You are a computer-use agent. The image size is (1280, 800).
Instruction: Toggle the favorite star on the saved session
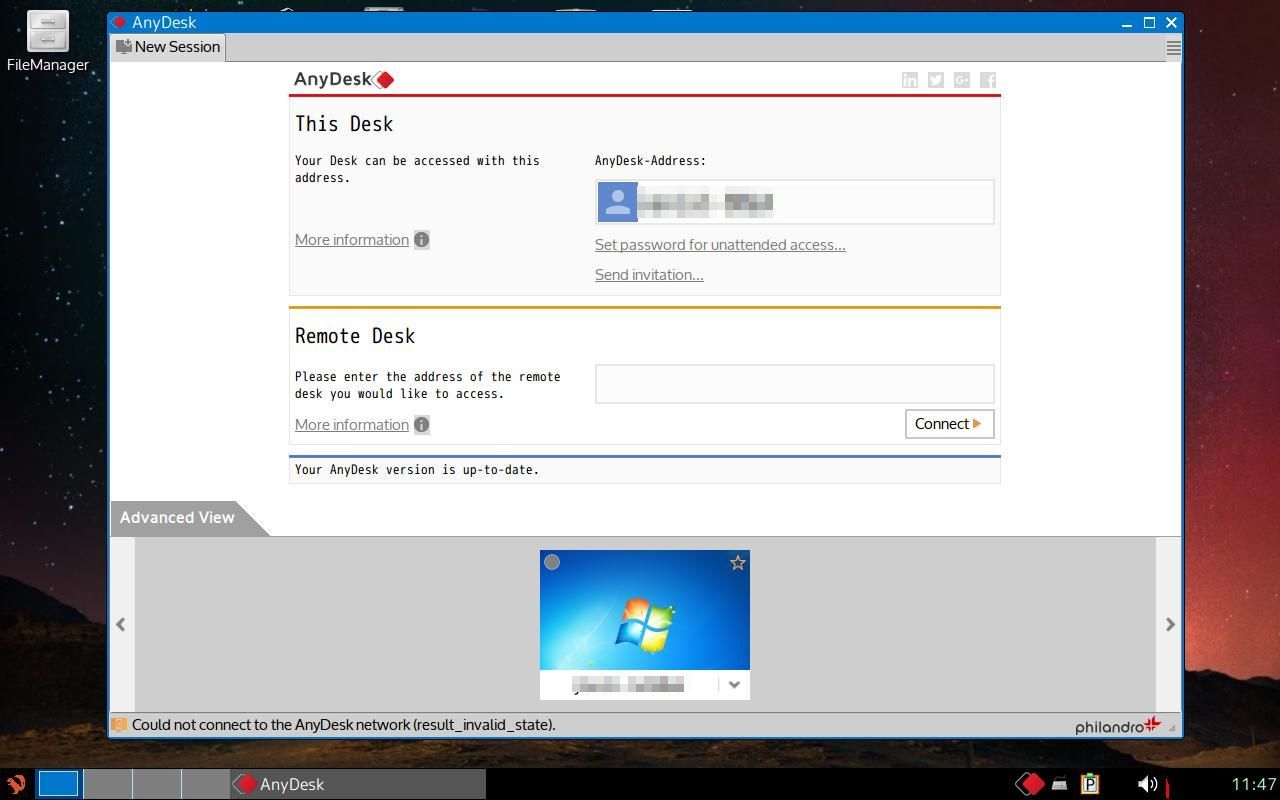point(737,562)
